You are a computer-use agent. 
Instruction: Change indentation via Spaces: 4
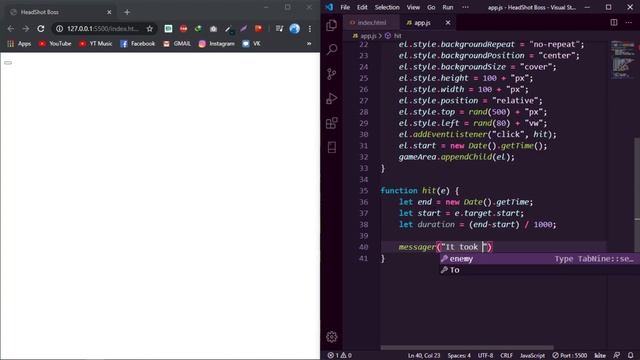pos(459,356)
